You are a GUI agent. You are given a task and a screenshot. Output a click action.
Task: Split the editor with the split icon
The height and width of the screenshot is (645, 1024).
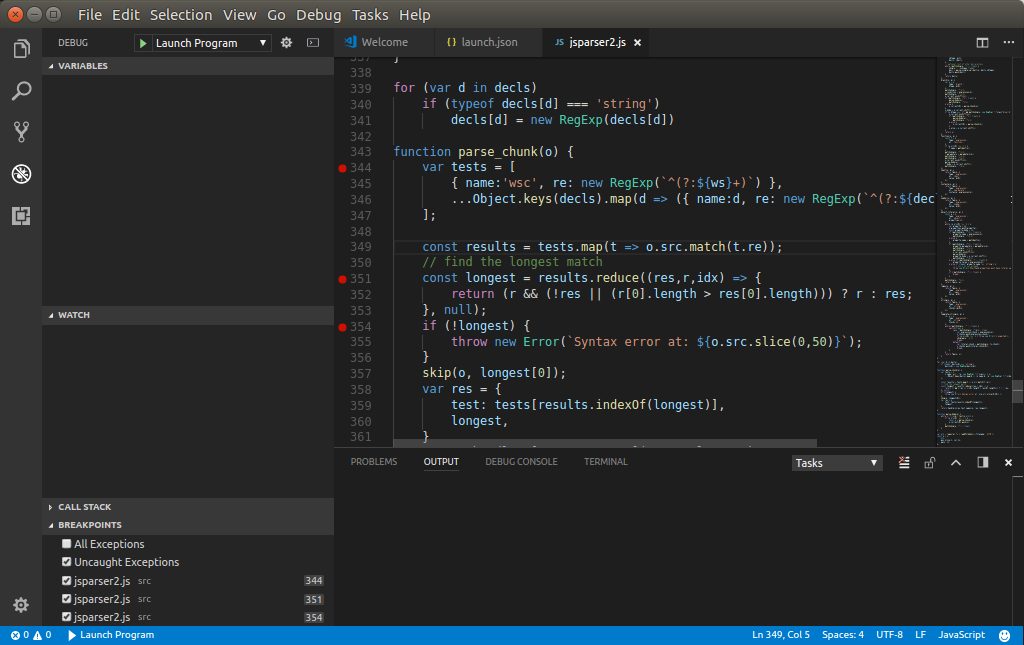[x=981, y=42]
